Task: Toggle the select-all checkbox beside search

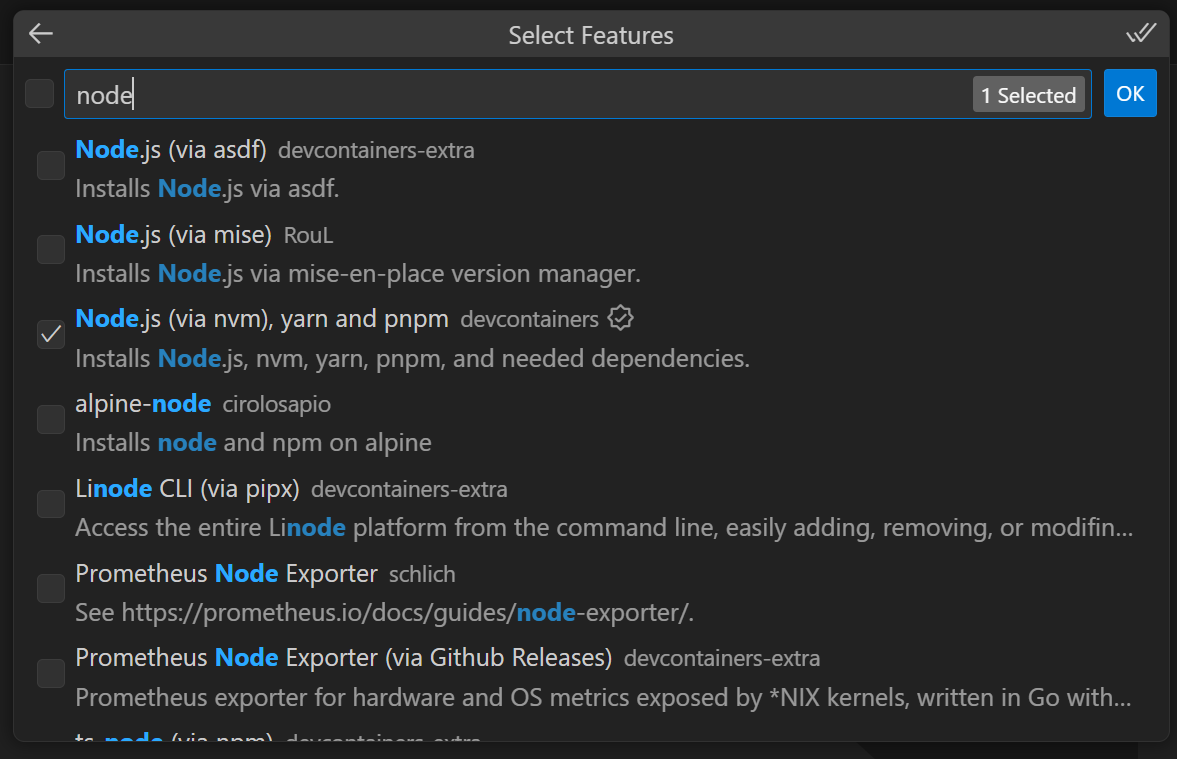Action: pyautogui.click(x=40, y=94)
